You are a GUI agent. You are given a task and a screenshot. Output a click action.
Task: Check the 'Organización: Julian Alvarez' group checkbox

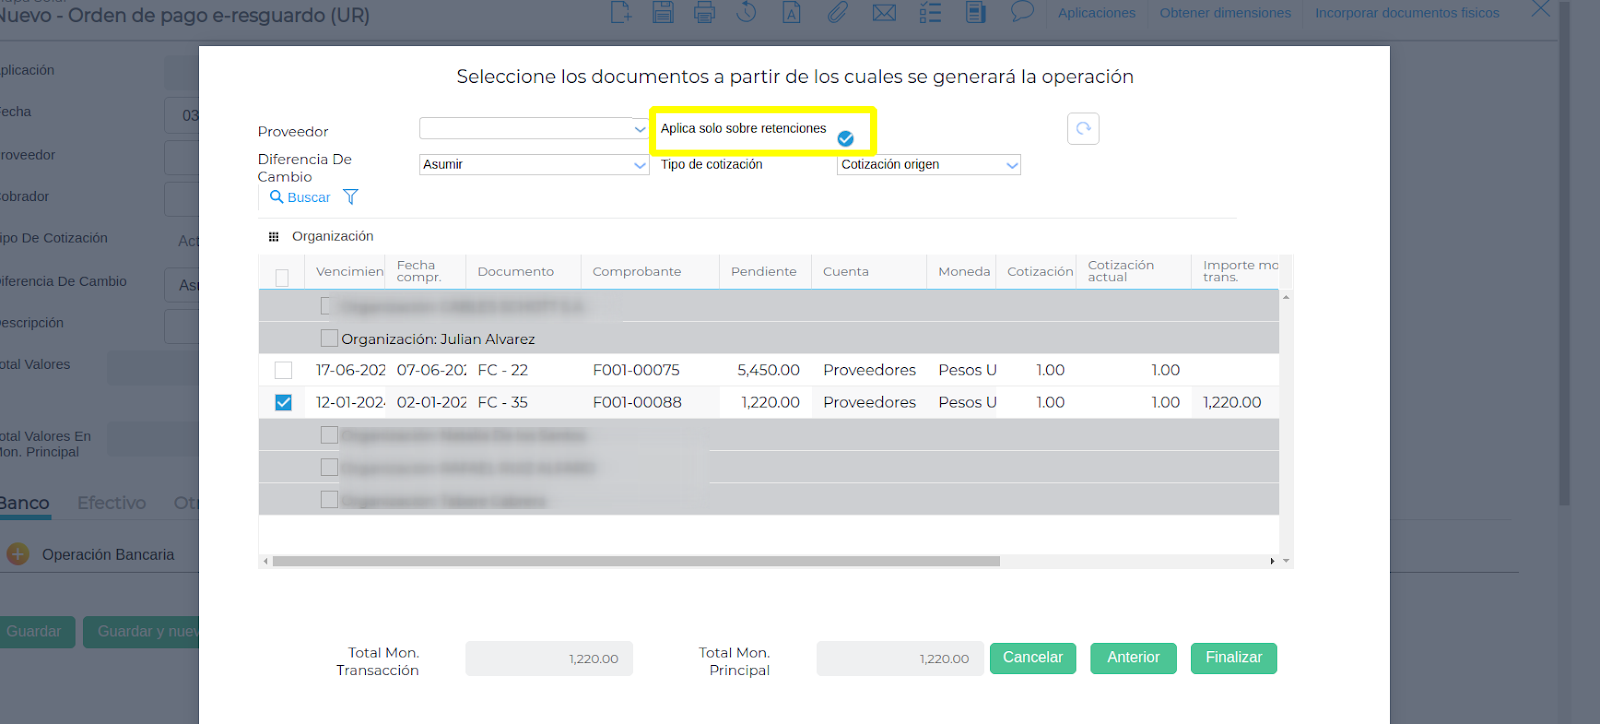pos(329,338)
